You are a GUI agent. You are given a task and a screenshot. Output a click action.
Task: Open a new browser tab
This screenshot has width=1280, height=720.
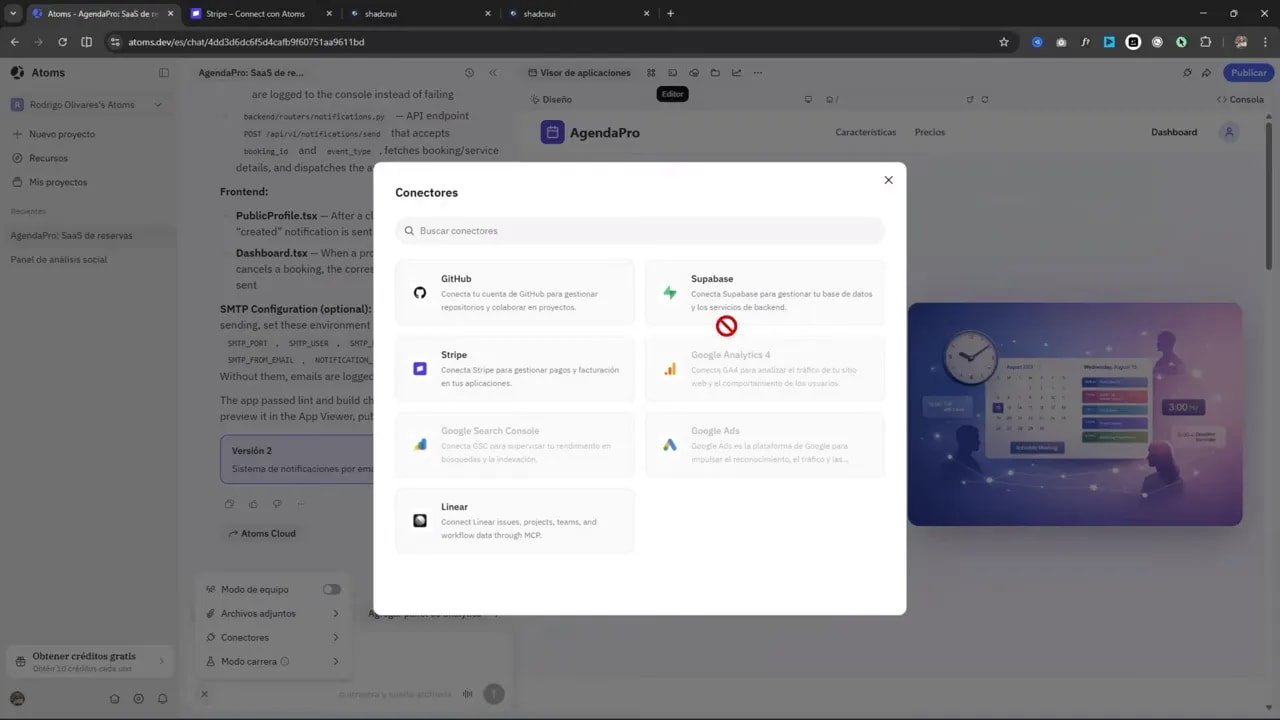click(x=670, y=14)
